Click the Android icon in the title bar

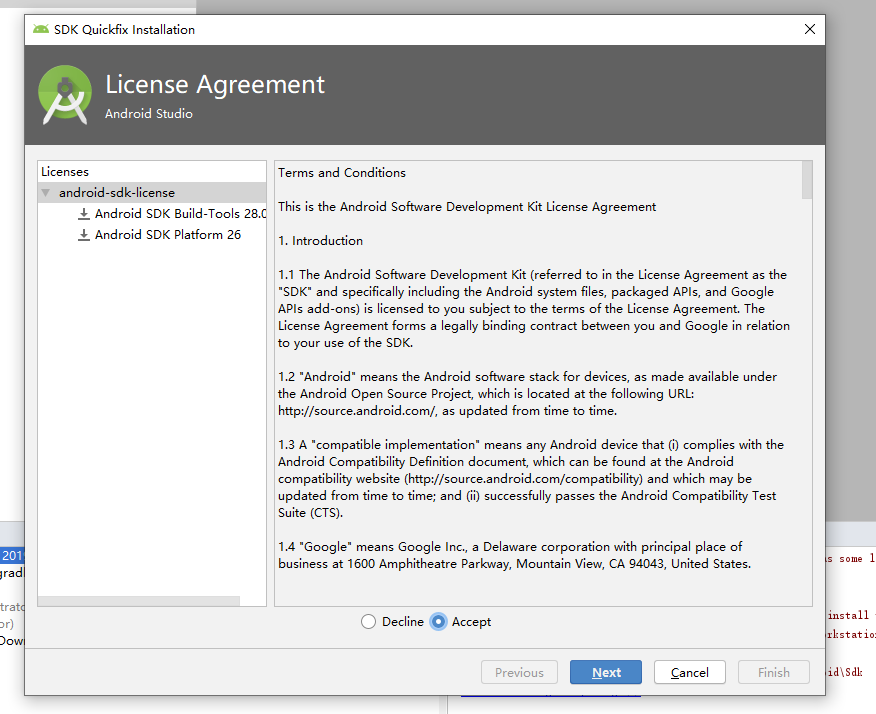click(41, 29)
